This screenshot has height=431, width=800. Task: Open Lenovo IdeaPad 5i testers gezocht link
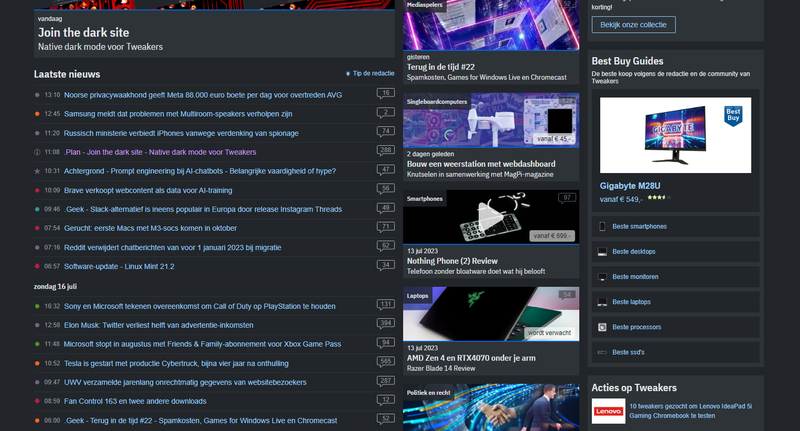(690, 411)
